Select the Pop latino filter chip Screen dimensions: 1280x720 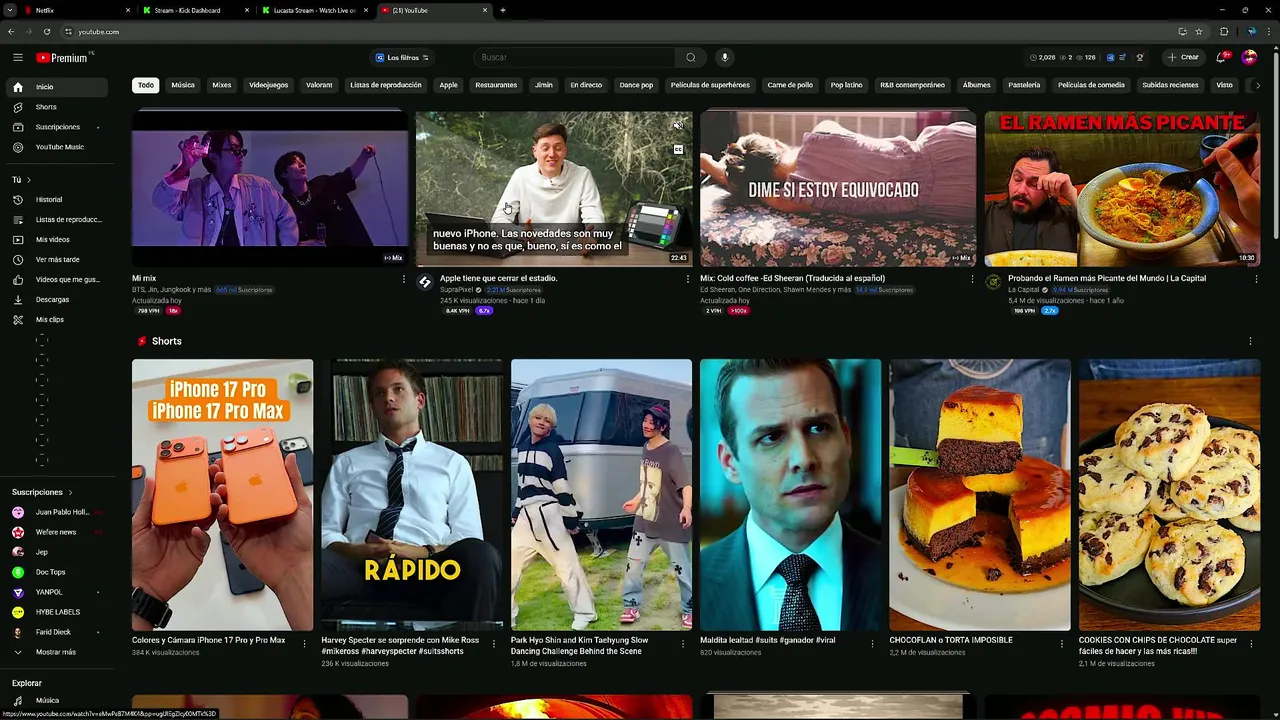click(x=846, y=85)
